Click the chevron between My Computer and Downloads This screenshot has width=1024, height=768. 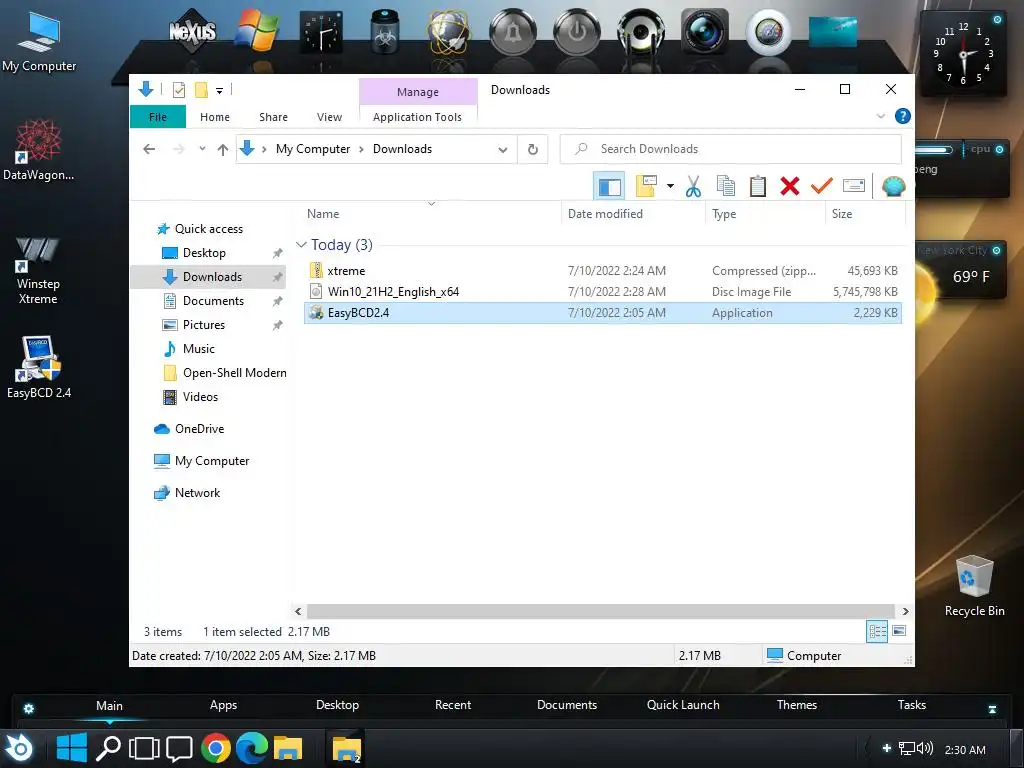[x=361, y=150]
